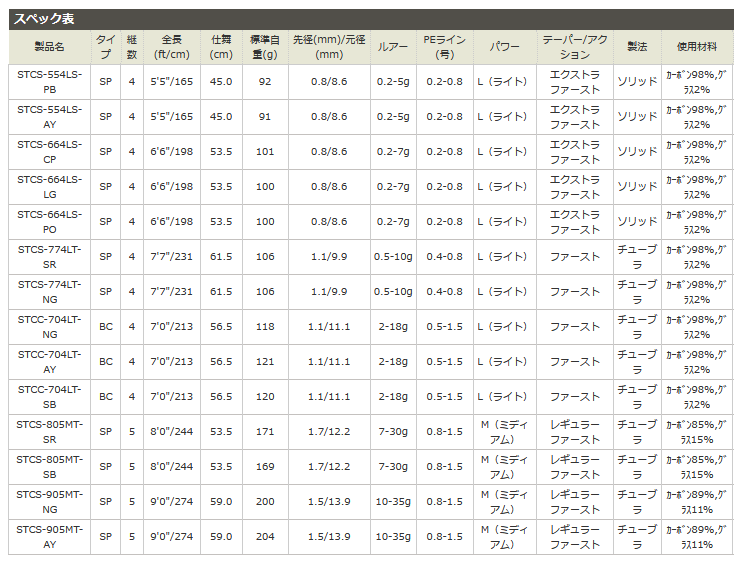This screenshot has width=743, height=562.
Task: Click product name STCS-554LS-AY
Action: 49,117
